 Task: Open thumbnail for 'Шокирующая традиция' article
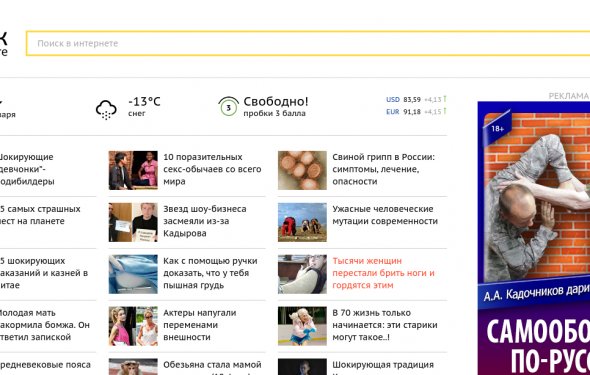pos(302,367)
